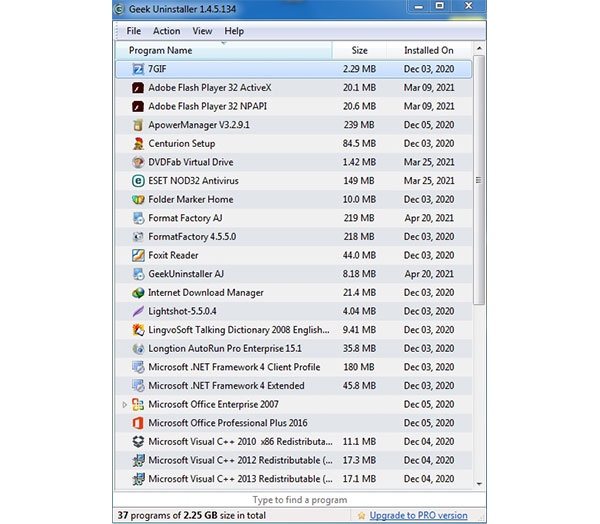The image size is (600, 524).
Task: Click the scrollbar up arrow
Action: coord(479,49)
